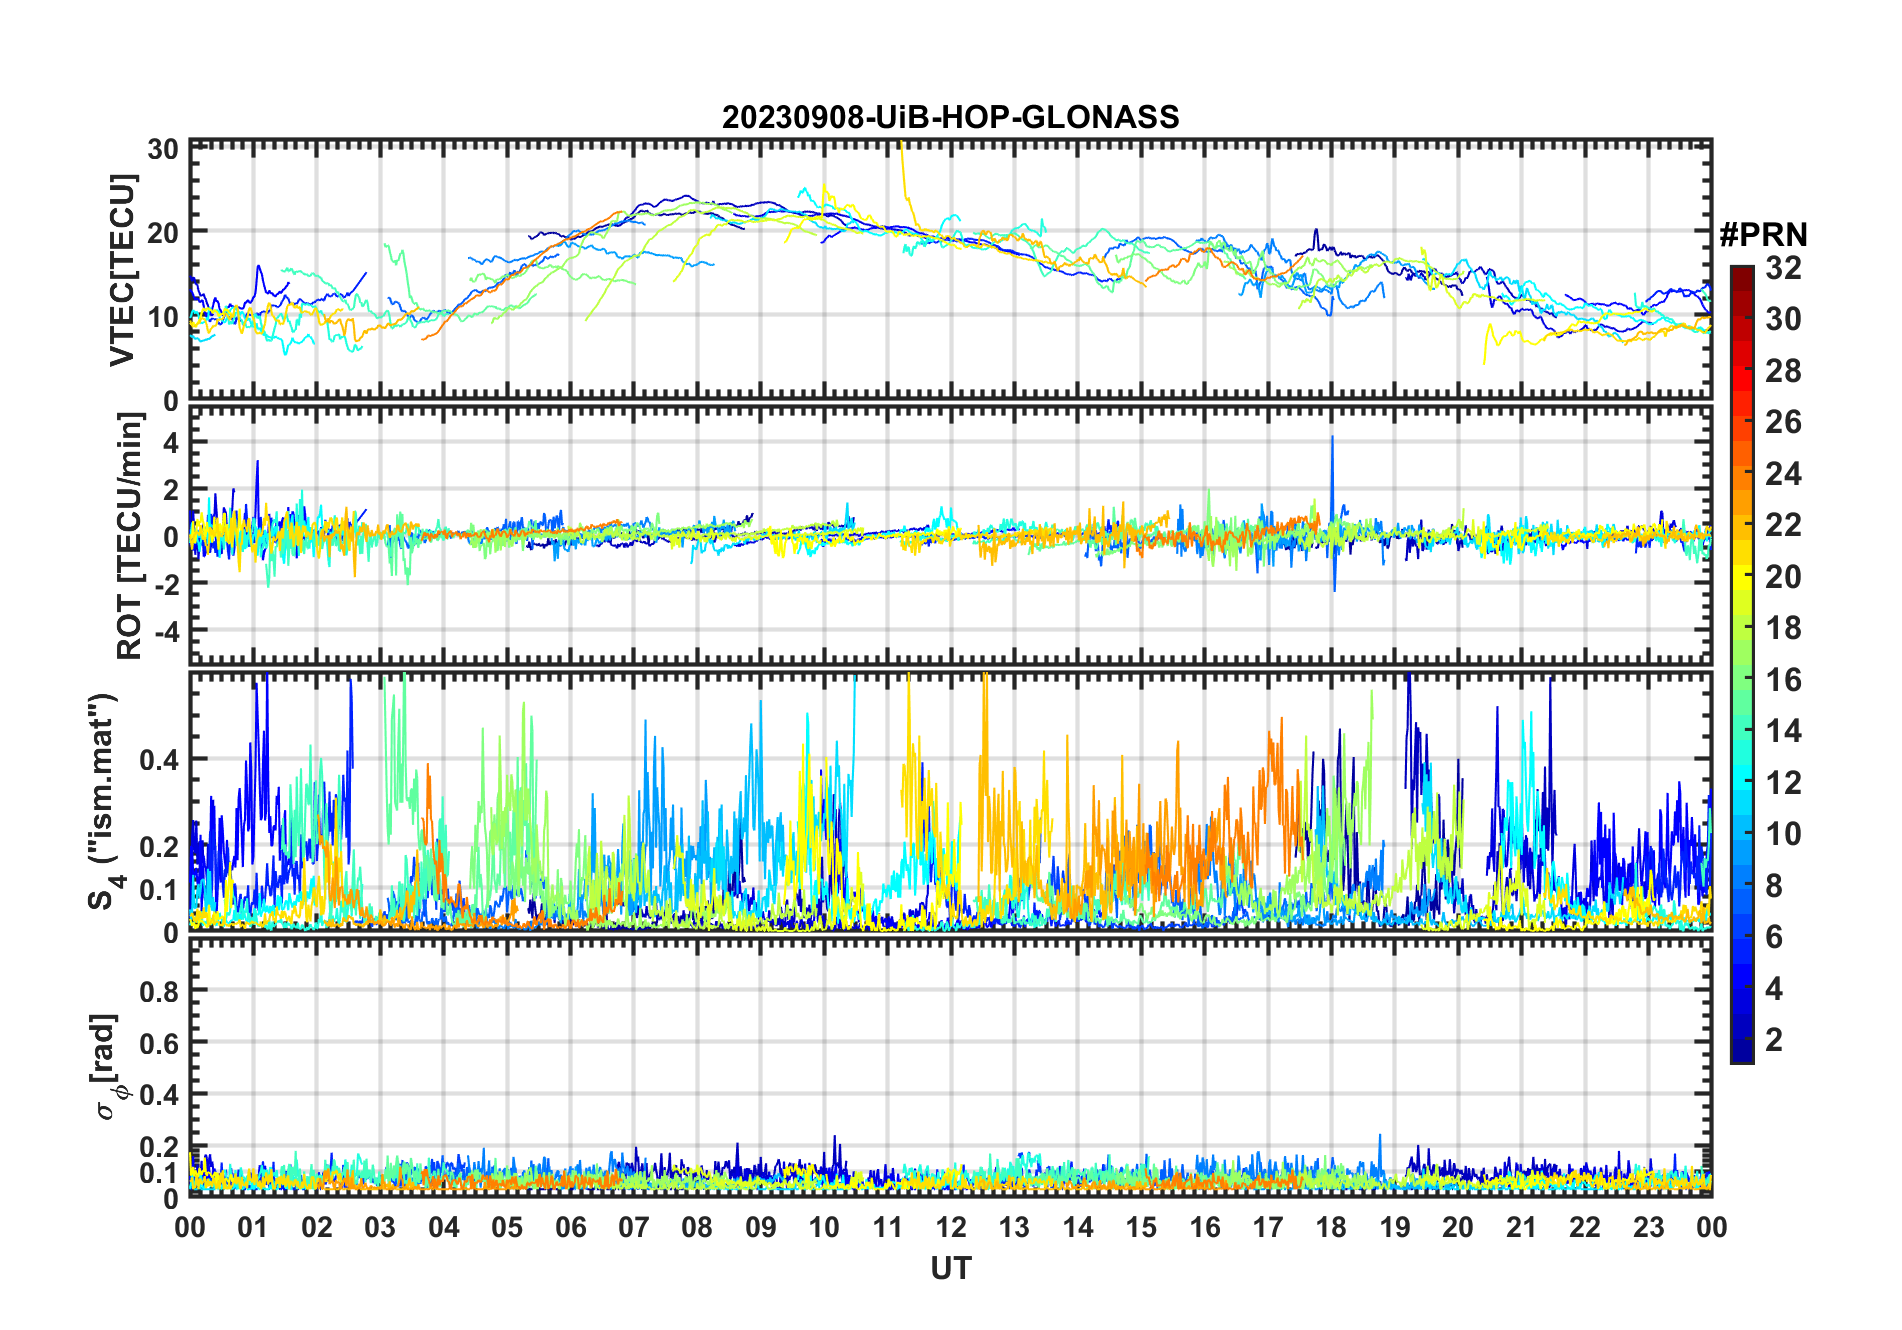
Task: Click the blue ROT spike at 18 UT
Action: coord(1332,470)
